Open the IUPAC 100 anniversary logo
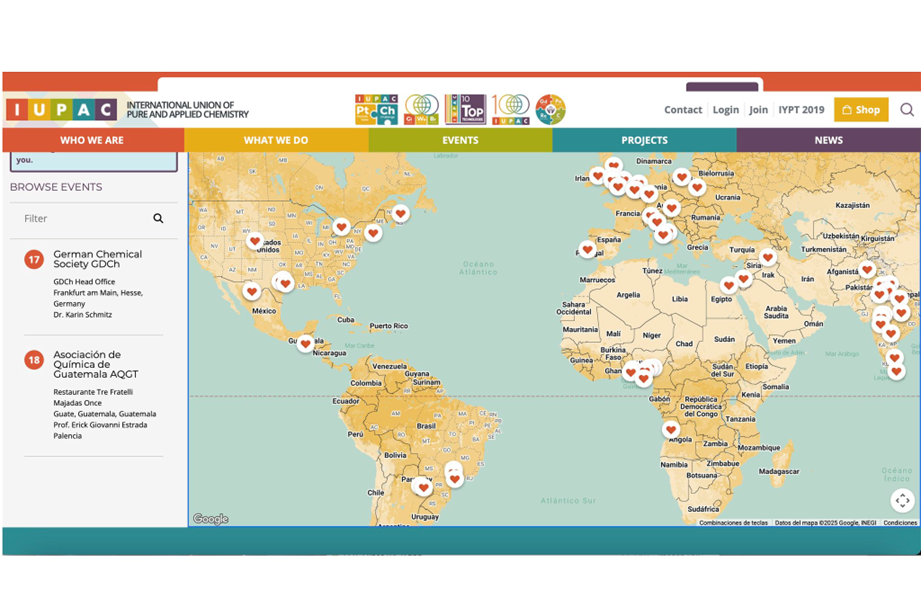921x598 pixels. point(510,109)
